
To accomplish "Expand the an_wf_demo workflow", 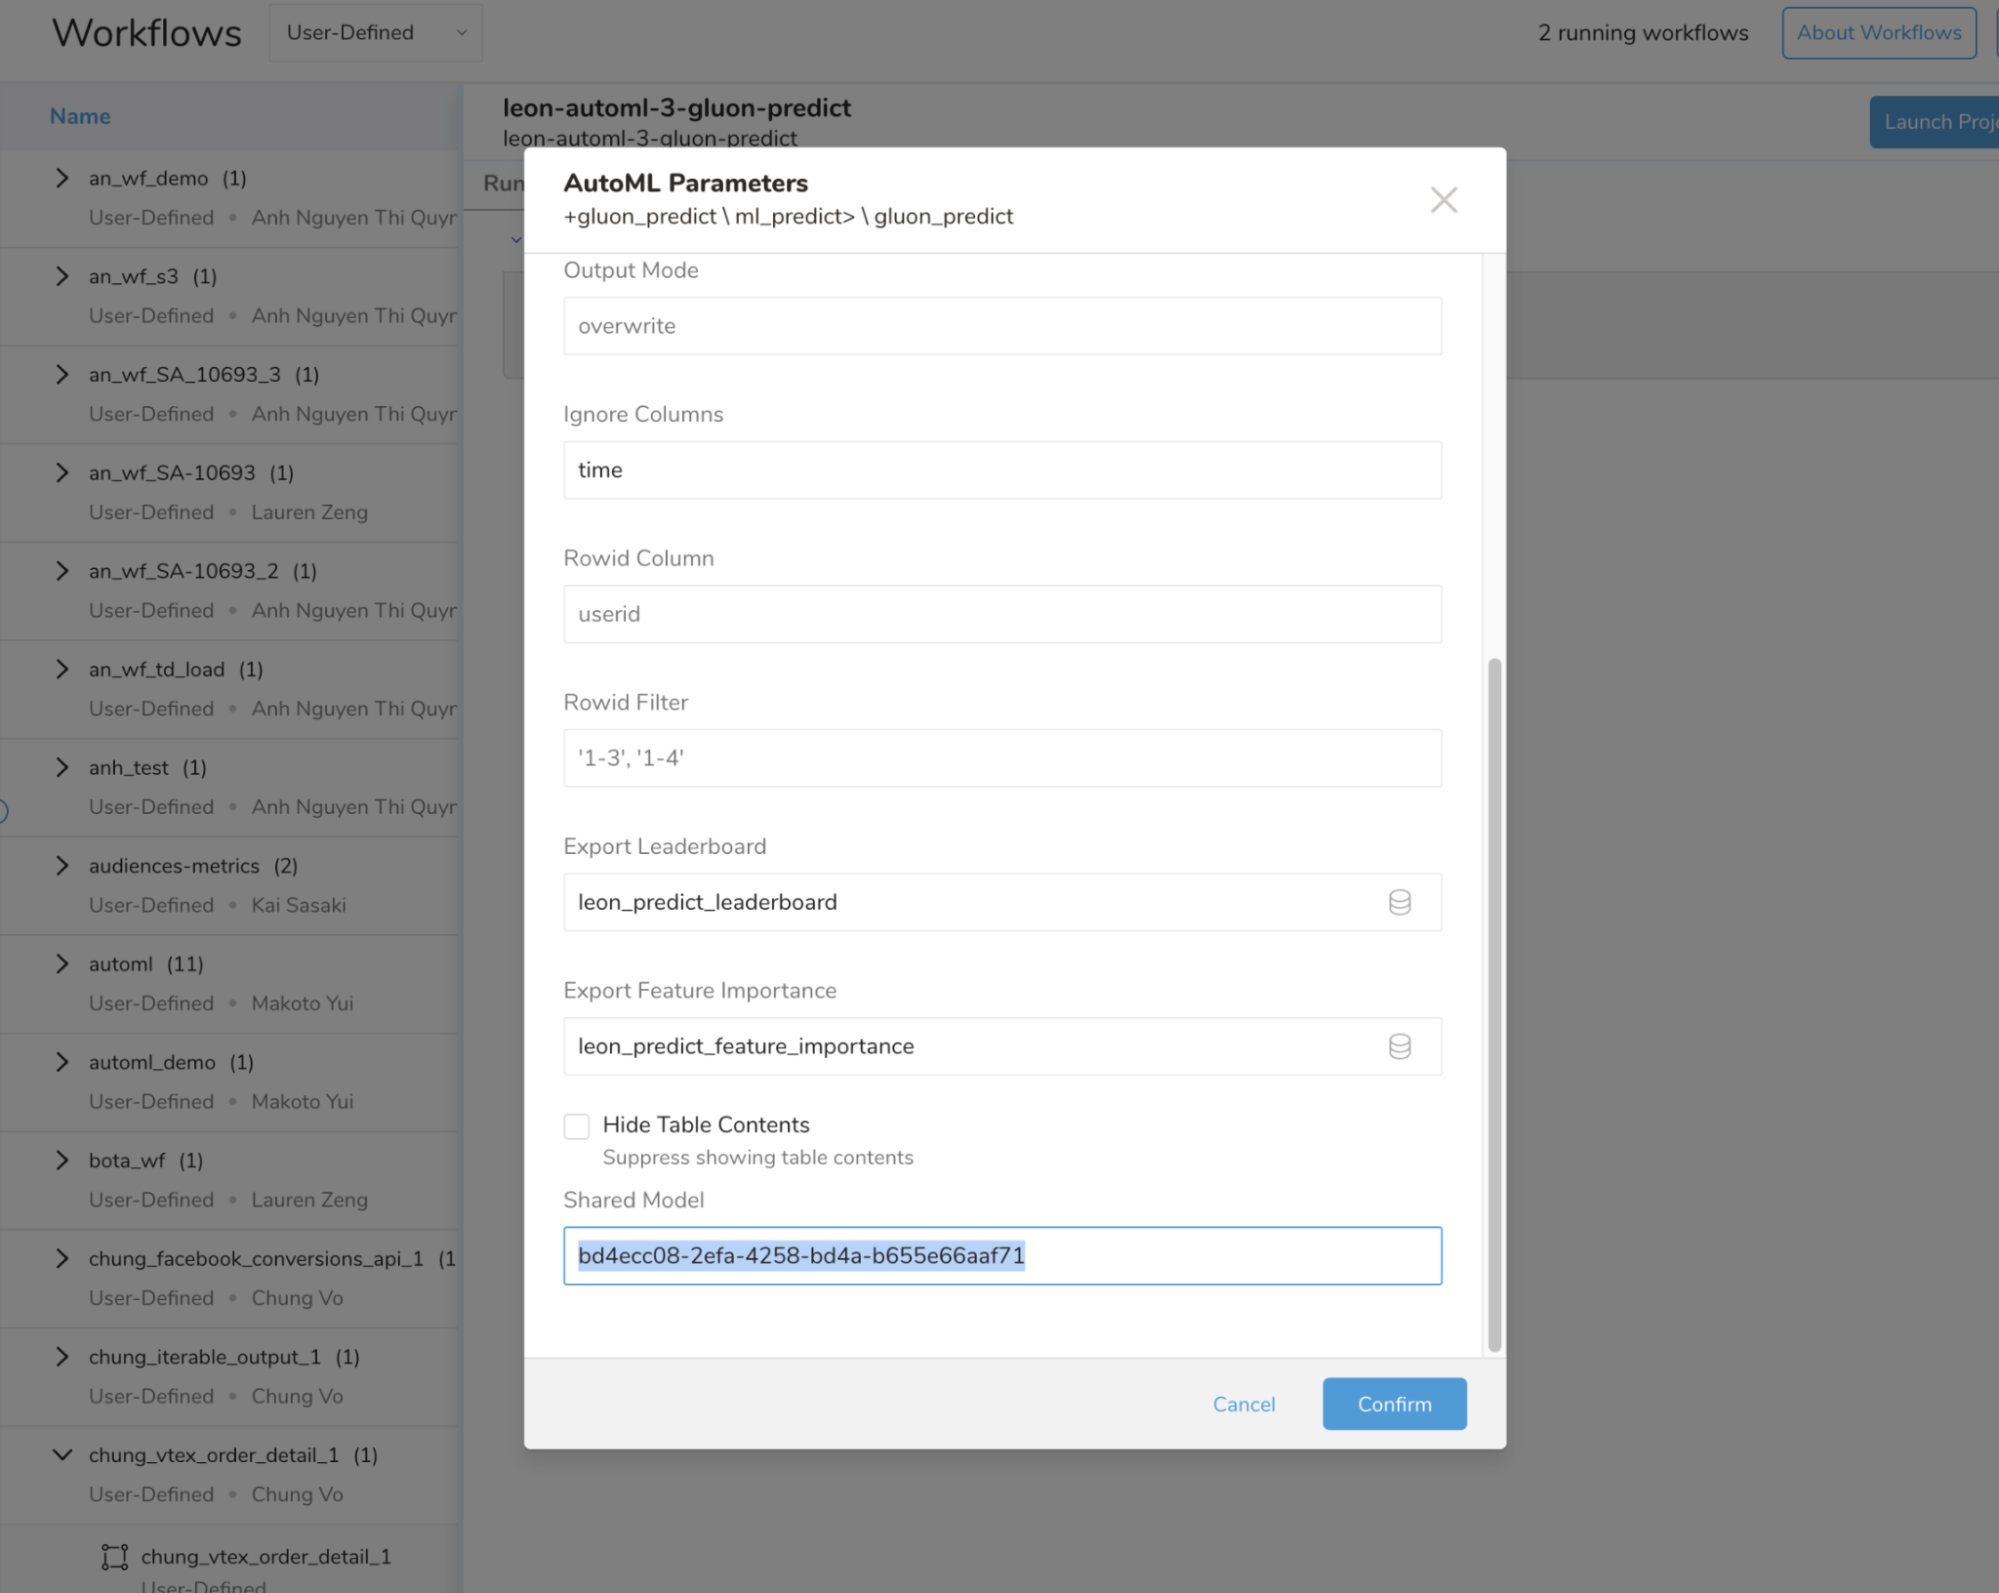I will pos(62,177).
